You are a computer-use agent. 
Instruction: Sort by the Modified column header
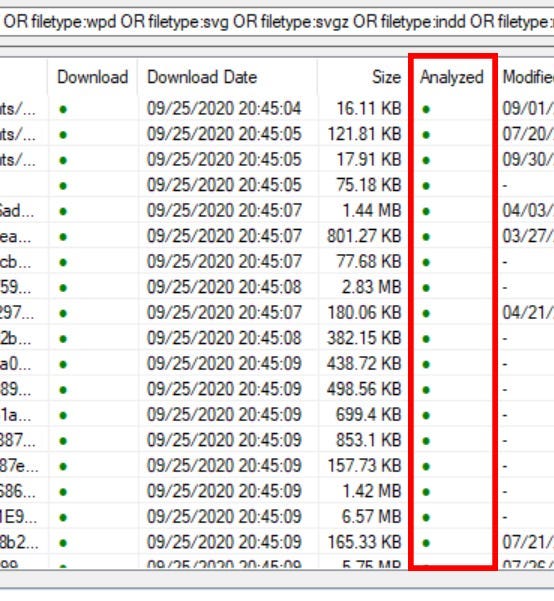point(528,77)
